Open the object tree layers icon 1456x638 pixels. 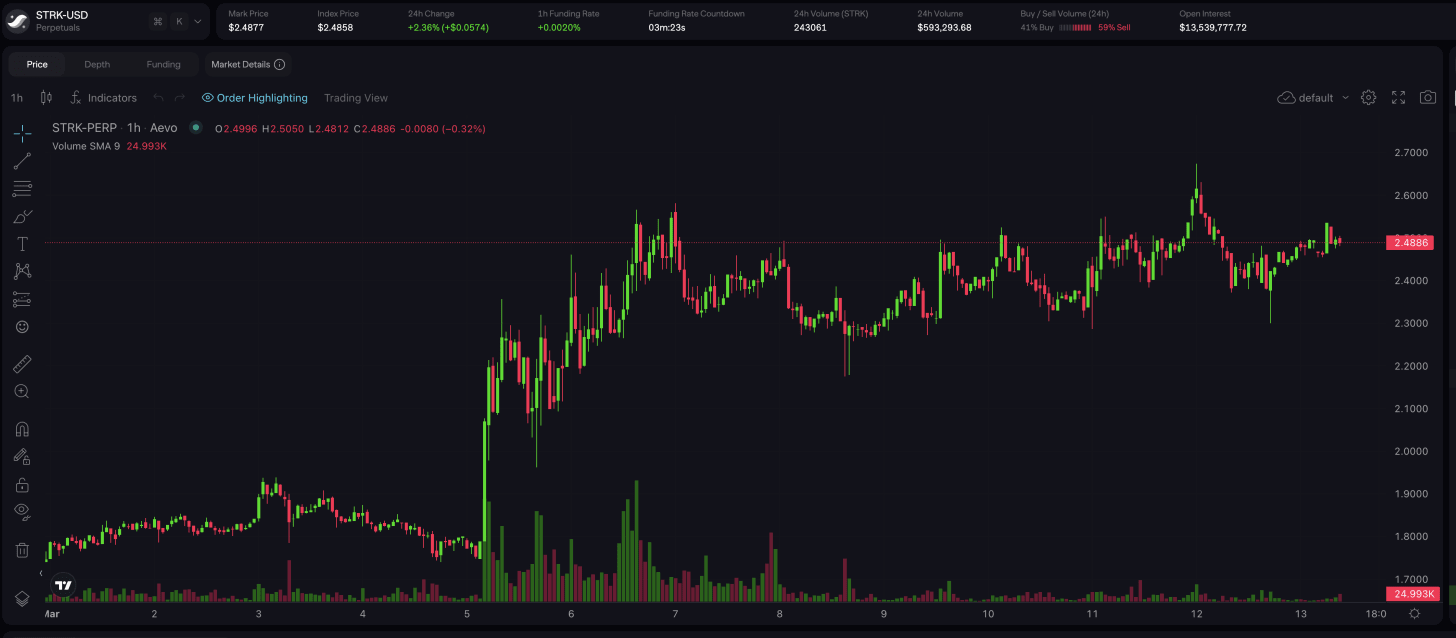tap(22, 598)
